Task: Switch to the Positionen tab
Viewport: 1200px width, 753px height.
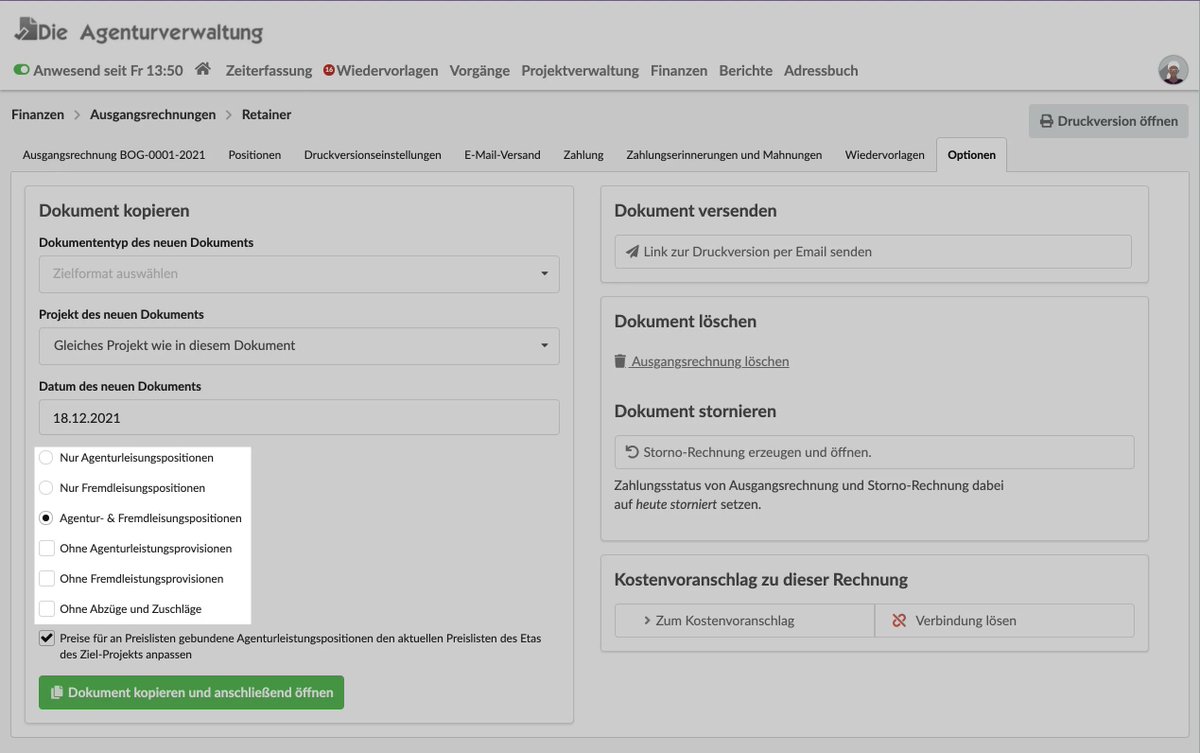Action: point(254,155)
